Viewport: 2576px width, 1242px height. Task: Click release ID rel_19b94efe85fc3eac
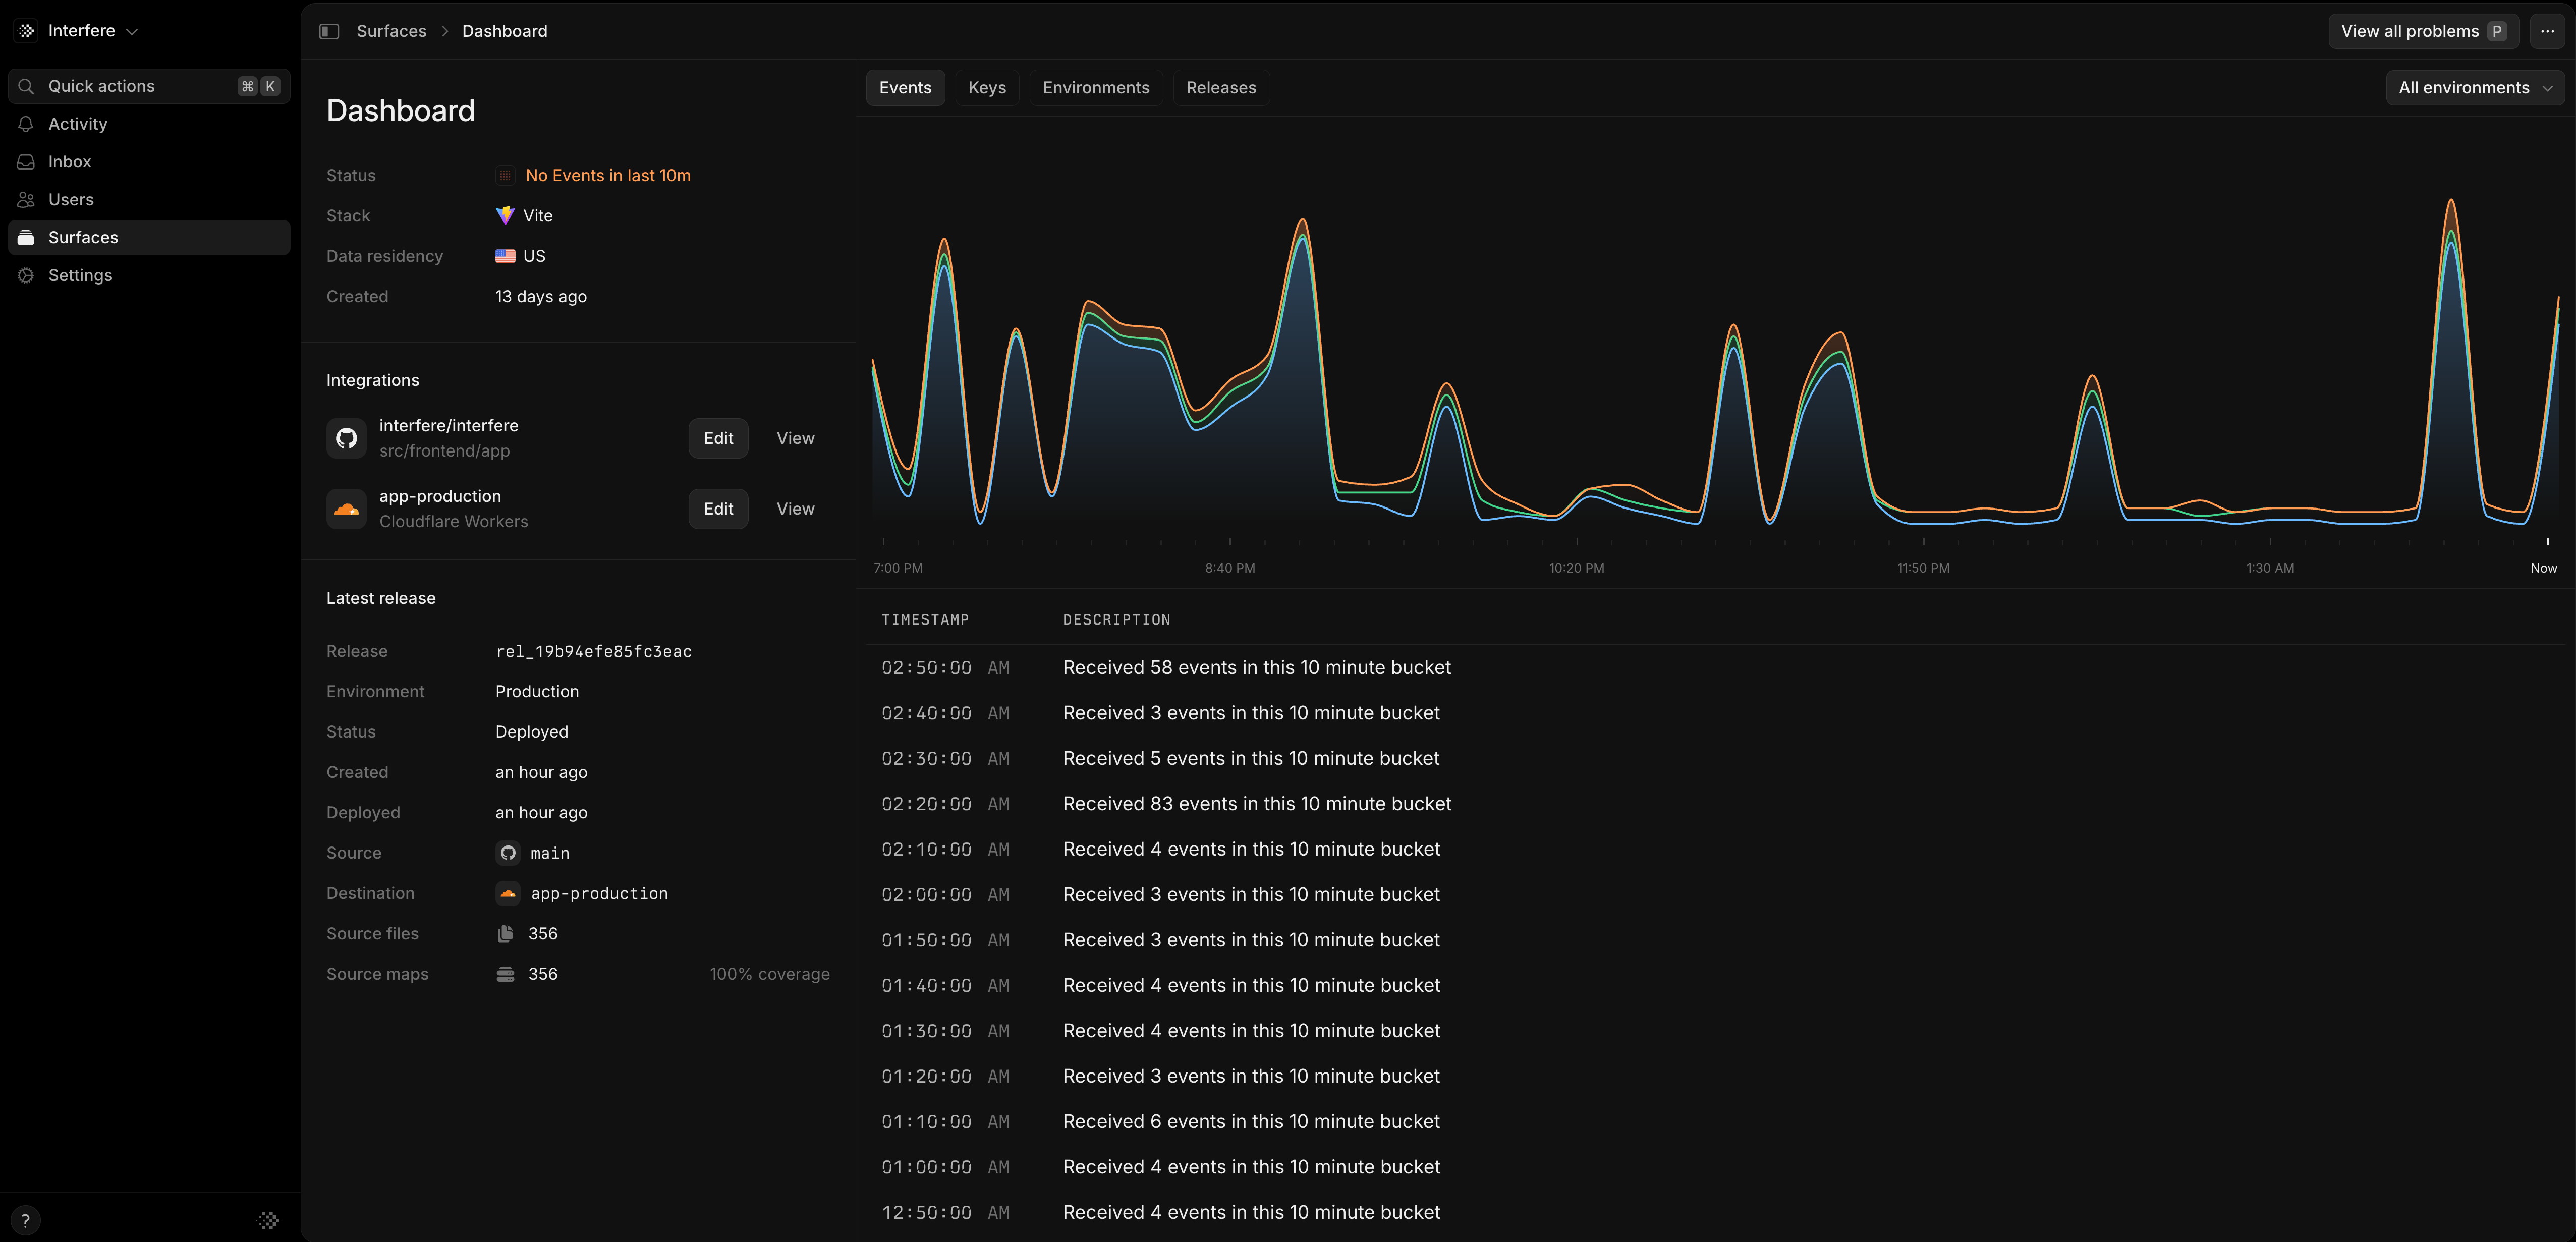pyautogui.click(x=594, y=652)
